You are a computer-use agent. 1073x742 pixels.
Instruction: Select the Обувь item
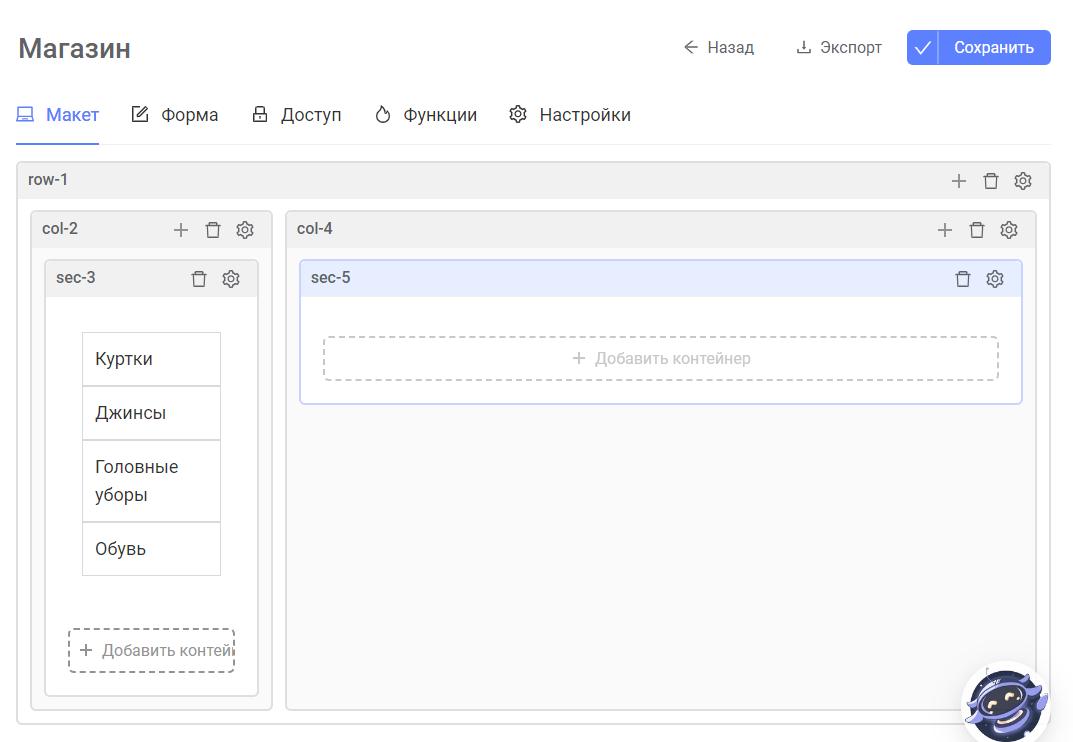coord(151,549)
